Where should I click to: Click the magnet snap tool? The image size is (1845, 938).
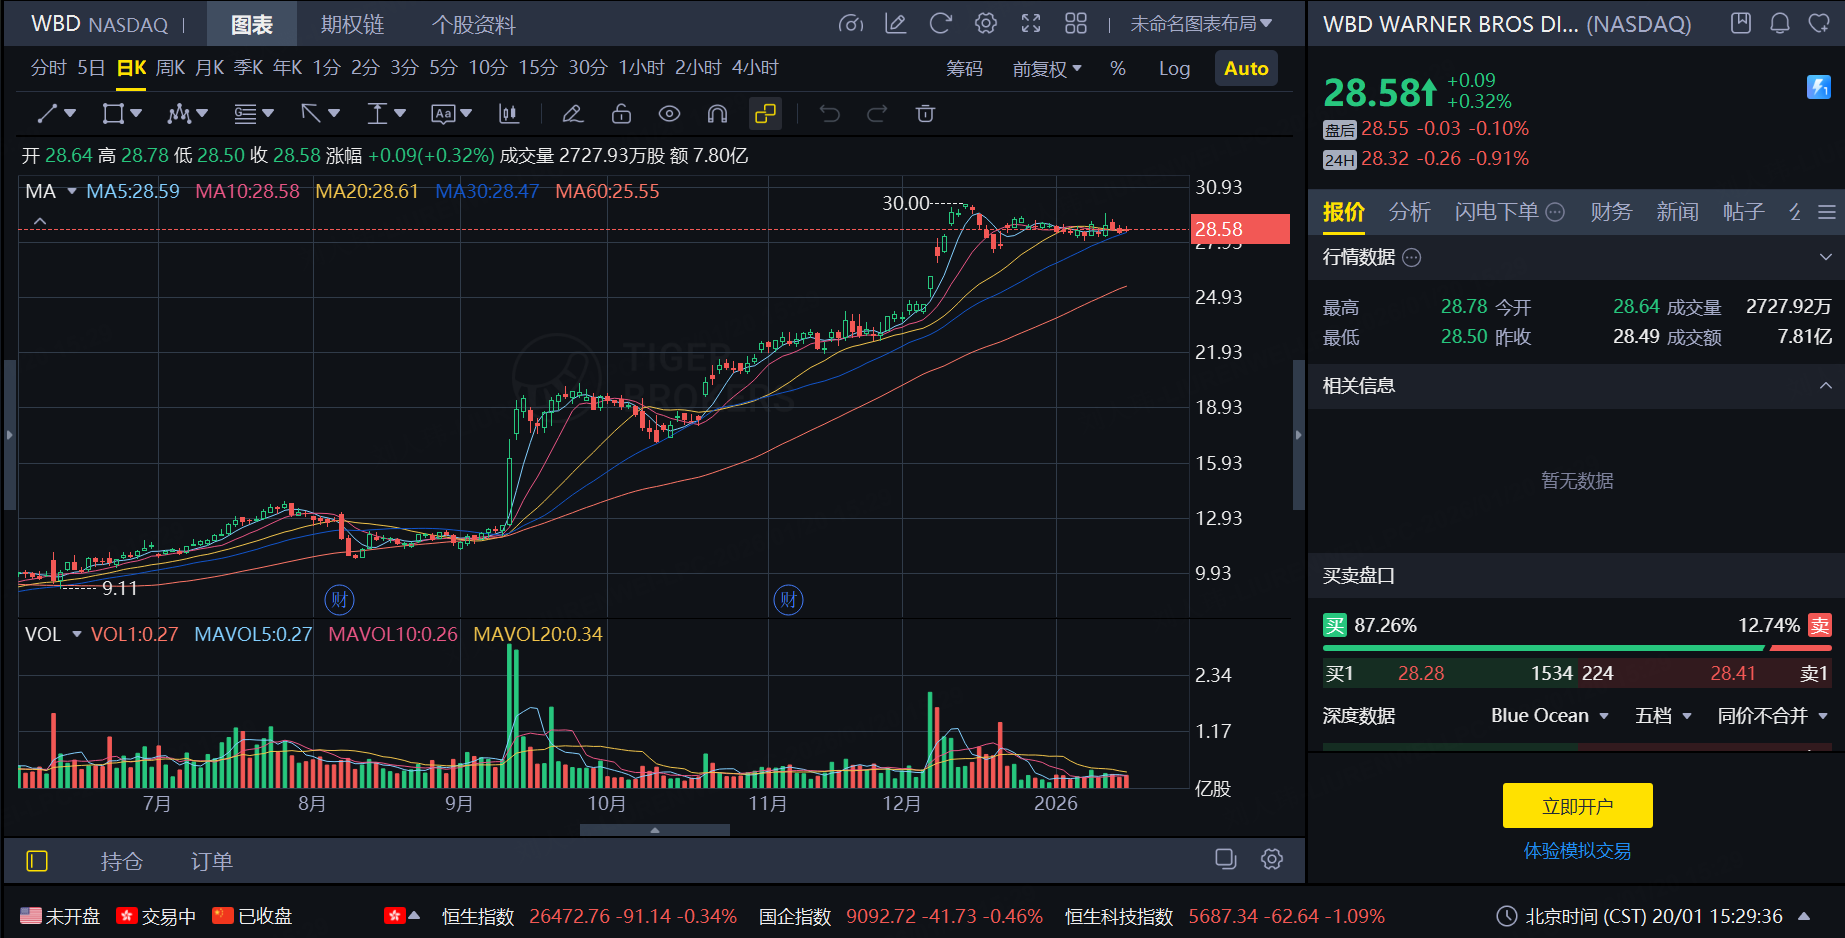pos(716,113)
